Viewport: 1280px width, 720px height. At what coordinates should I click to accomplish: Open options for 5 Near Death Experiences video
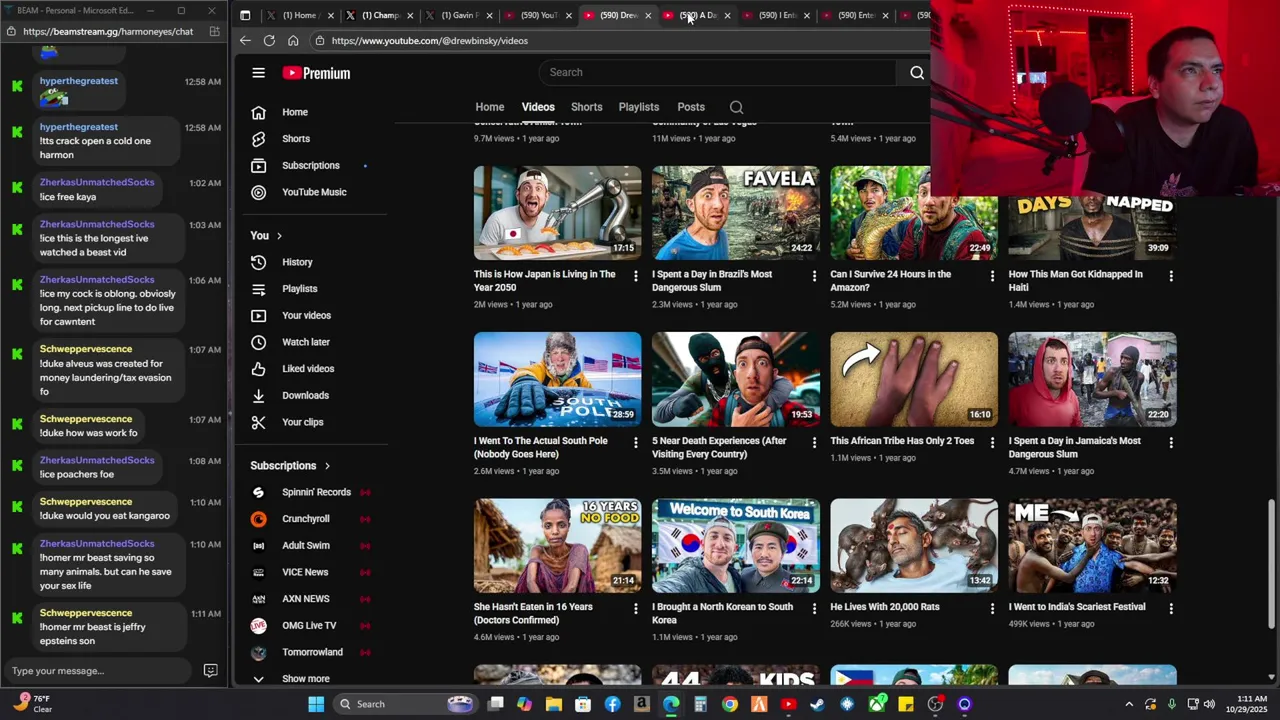(813, 442)
